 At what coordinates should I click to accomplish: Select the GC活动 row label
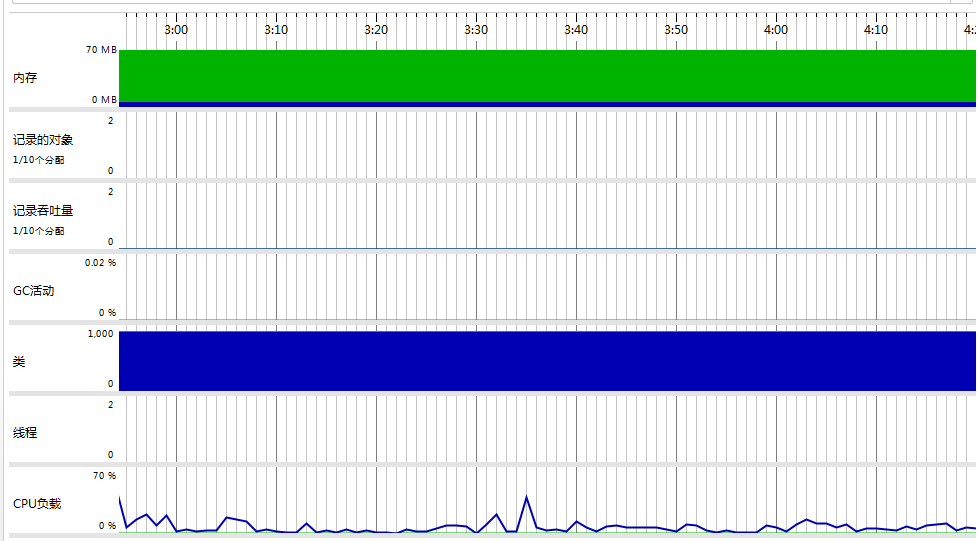pos(34,290)
